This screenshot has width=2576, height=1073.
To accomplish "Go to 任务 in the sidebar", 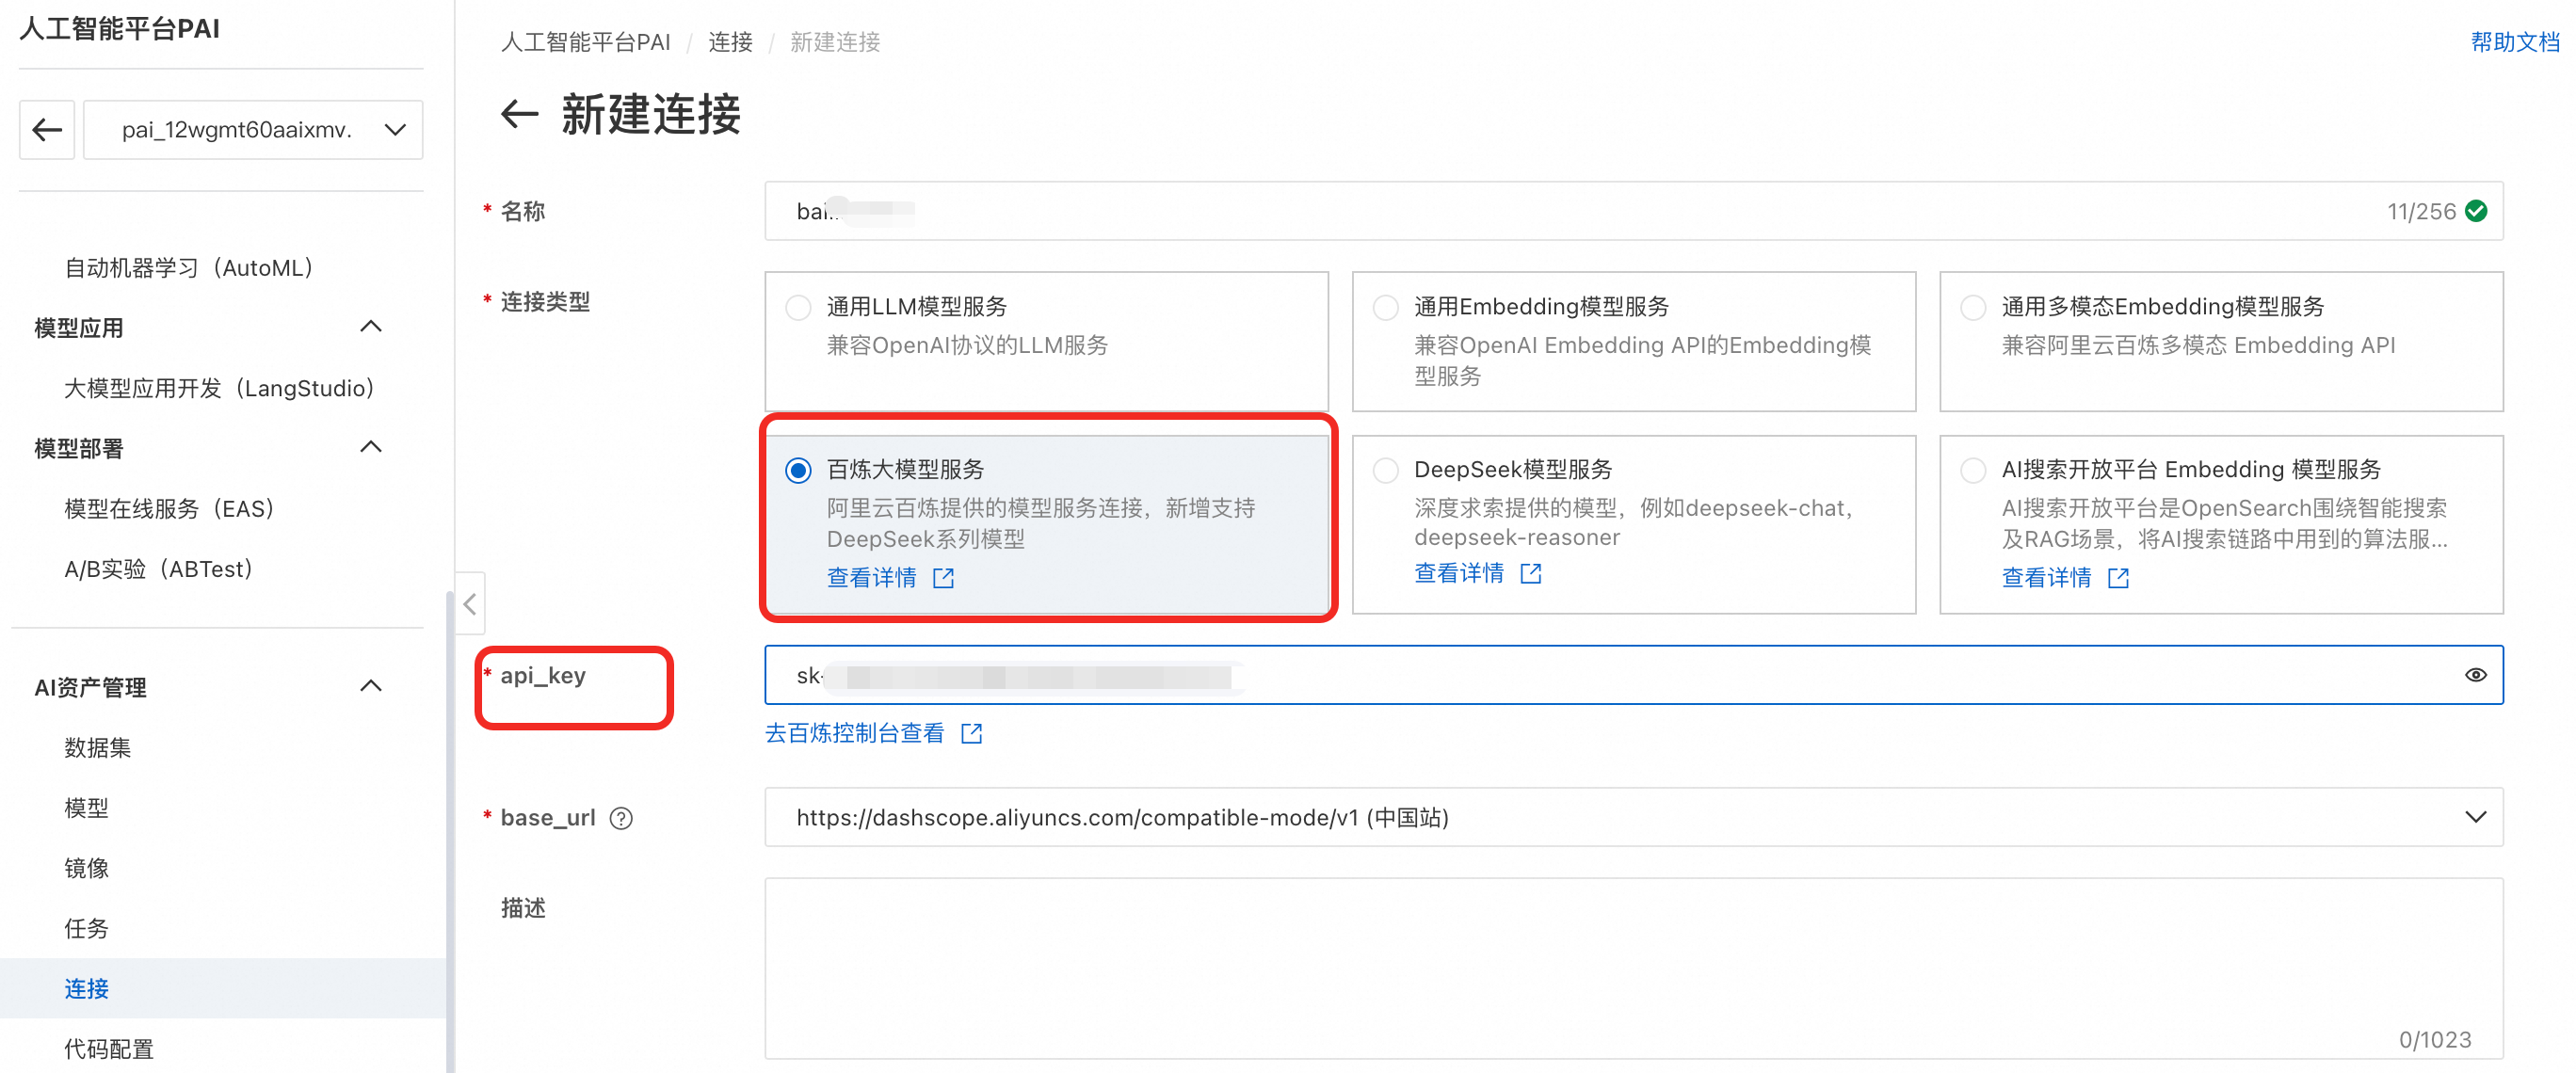I will pyautogui.click(x=86, y=928).
